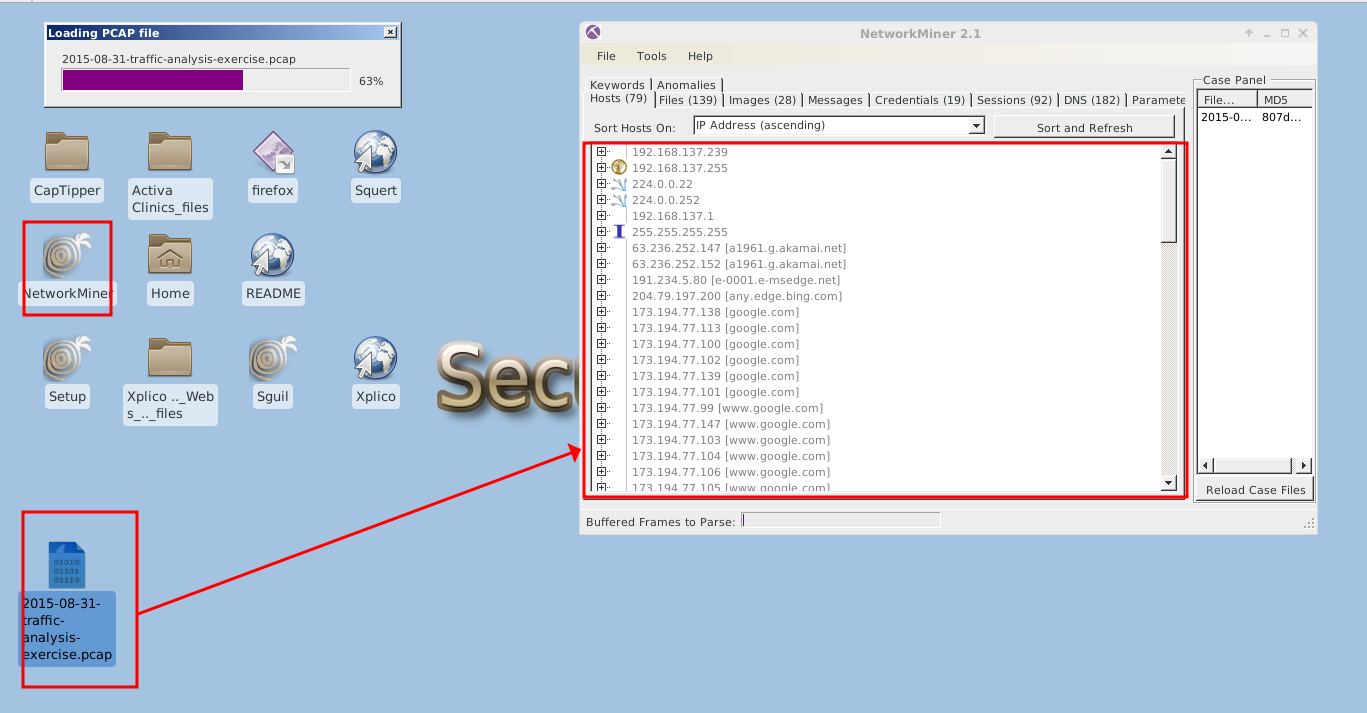
Task: Select host 173.194.77.103 [www.google.com]
Action: tap(730, 440)
